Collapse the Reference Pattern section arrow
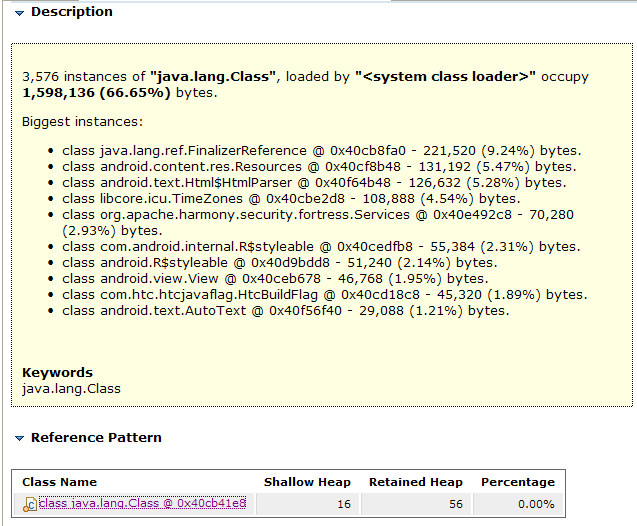Image resolution: width=637 pixels, height=526 pixels. coord(19,438)
